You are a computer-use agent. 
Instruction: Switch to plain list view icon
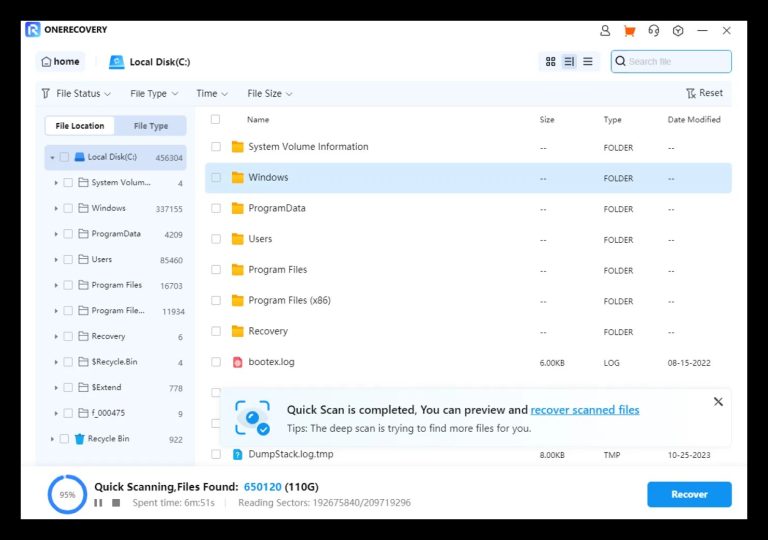(587, 62)
